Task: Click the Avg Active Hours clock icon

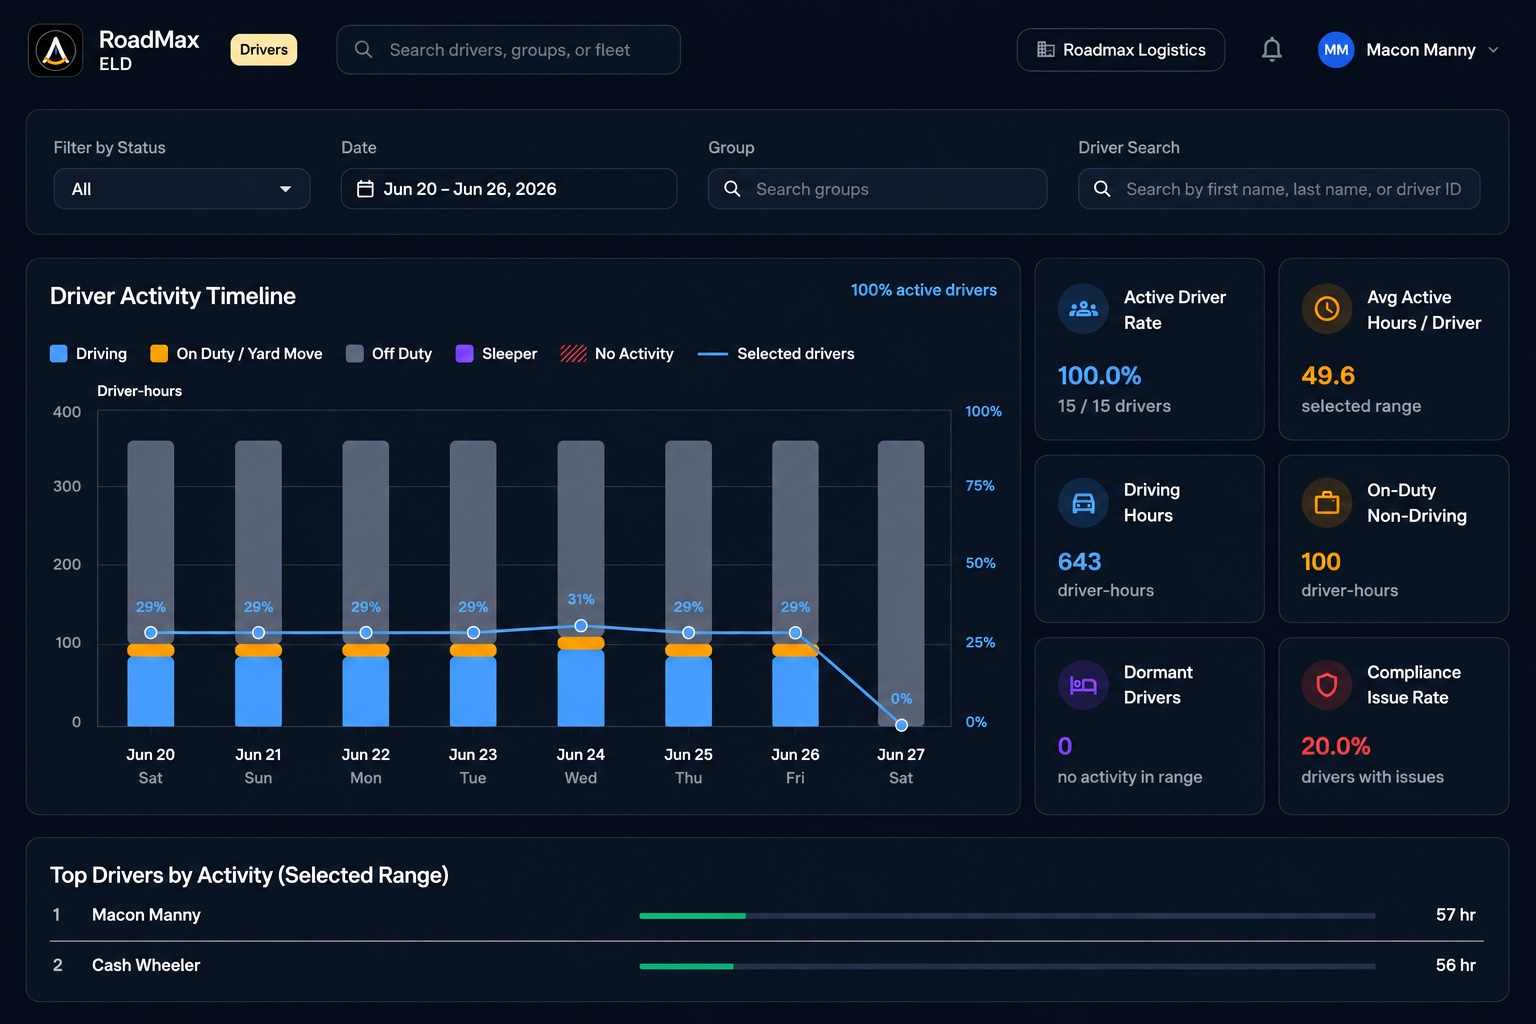Action: (x=1327, y=309)
